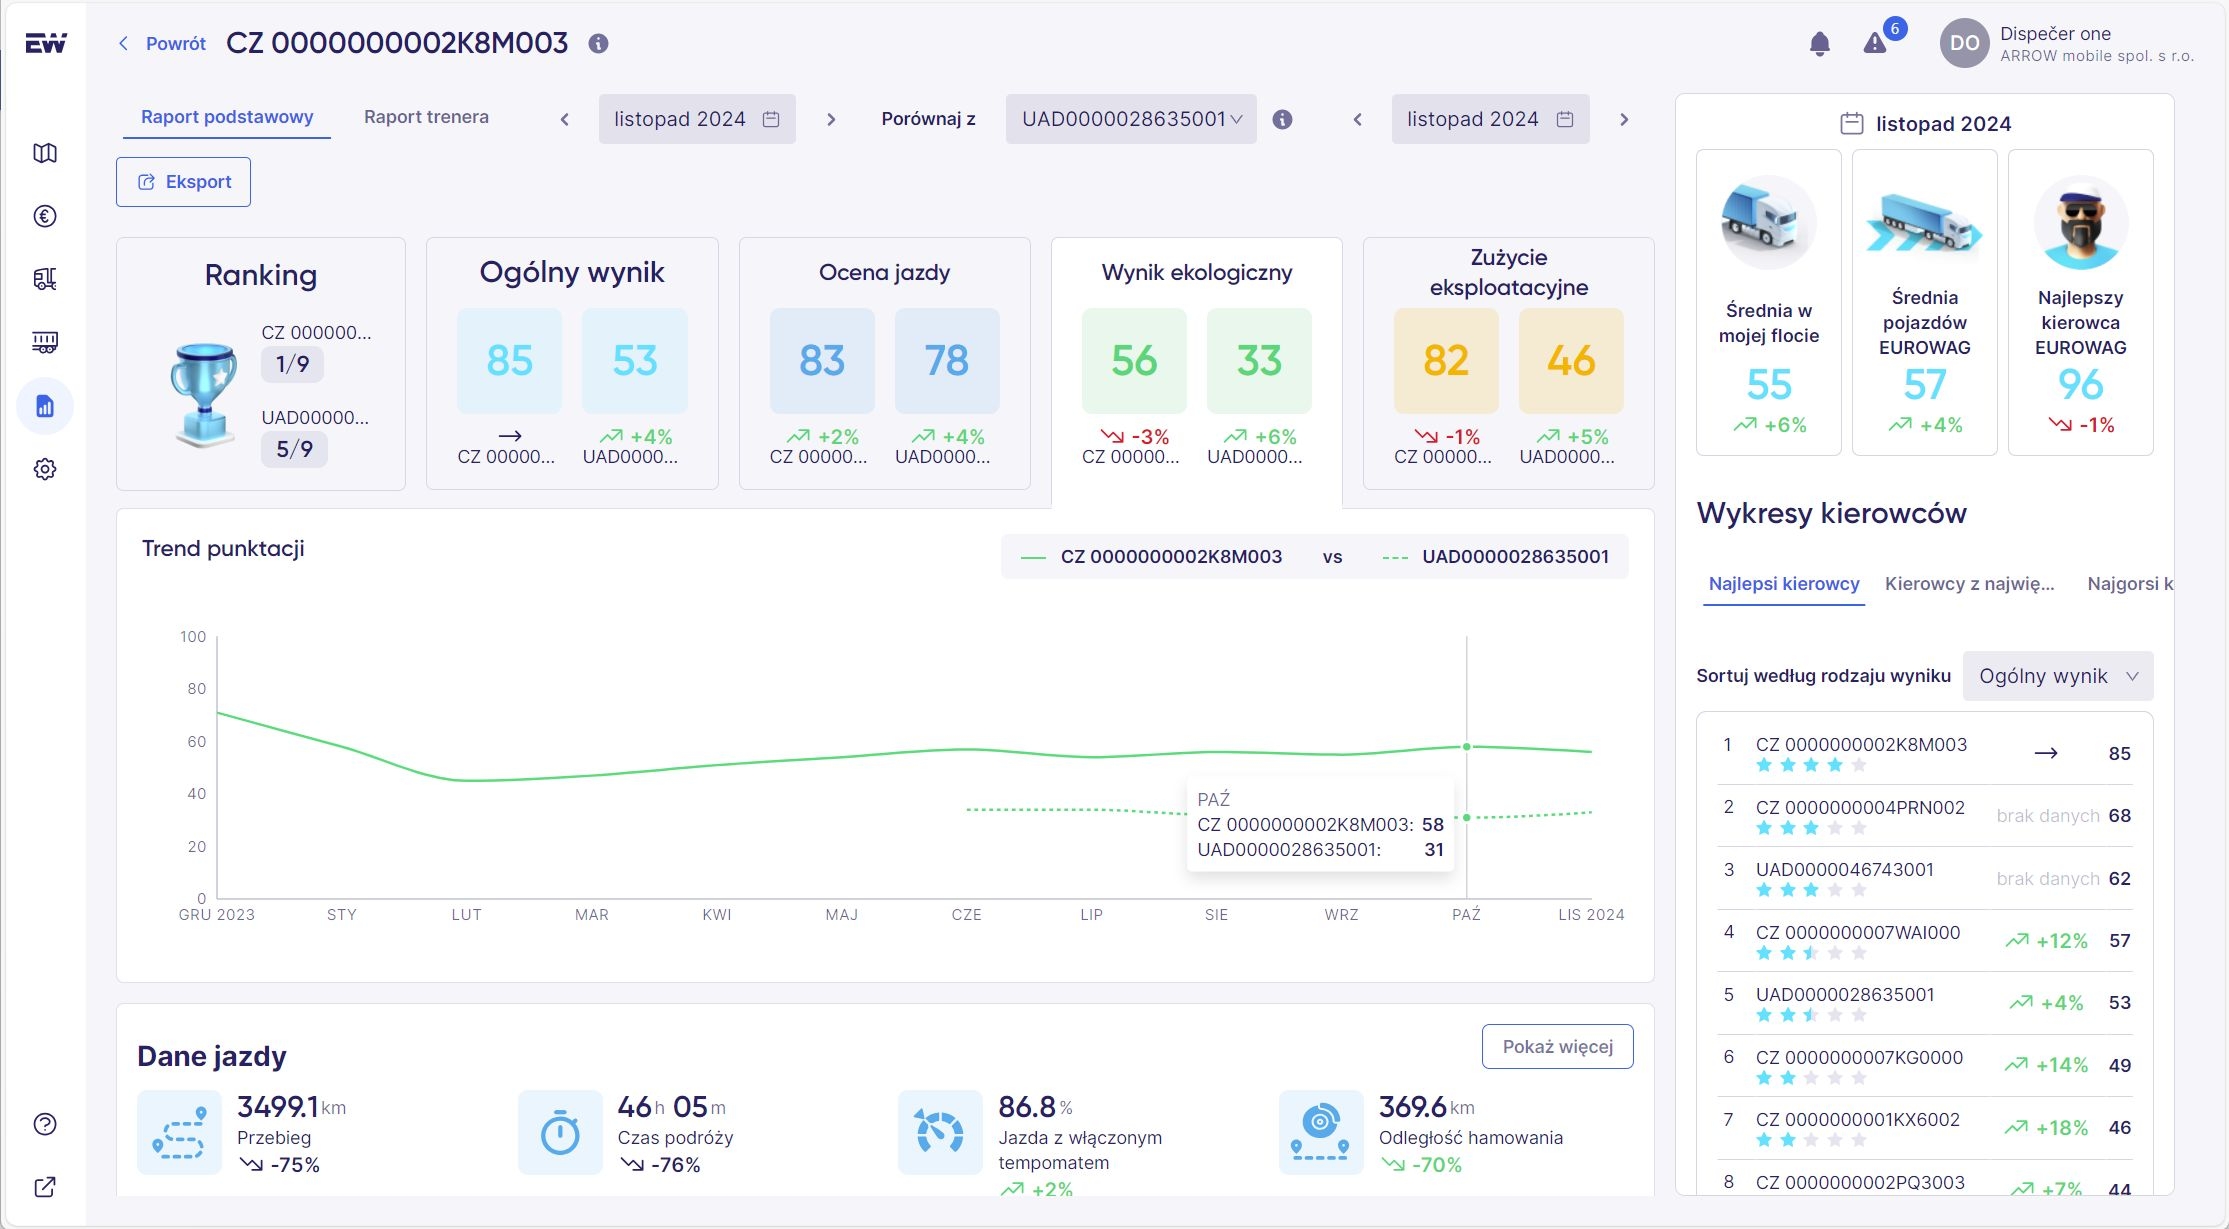
Task: Click Średnia w mojej flocie card
Action: pos(1768,303)
